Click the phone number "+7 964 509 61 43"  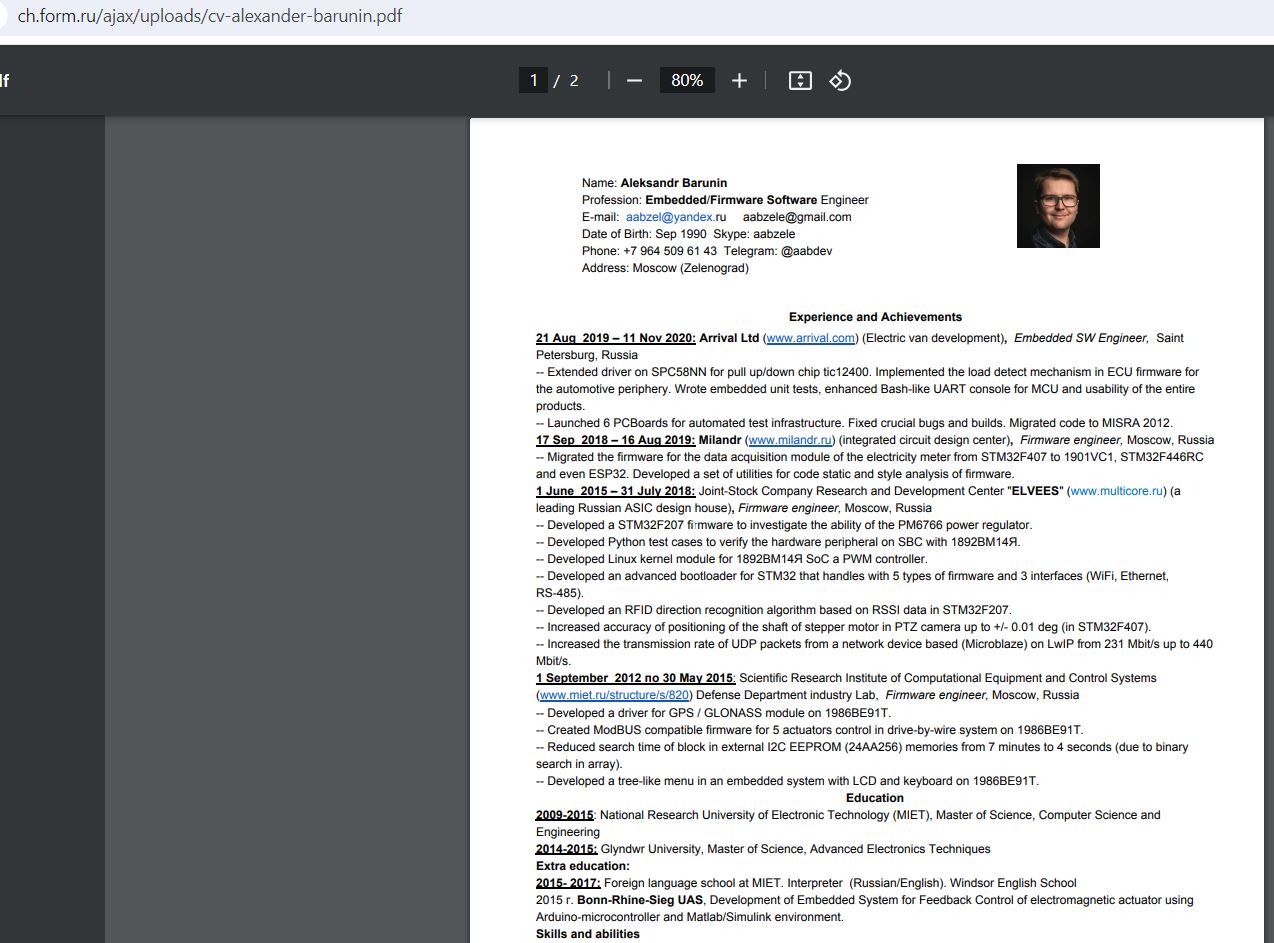[670, 251]
